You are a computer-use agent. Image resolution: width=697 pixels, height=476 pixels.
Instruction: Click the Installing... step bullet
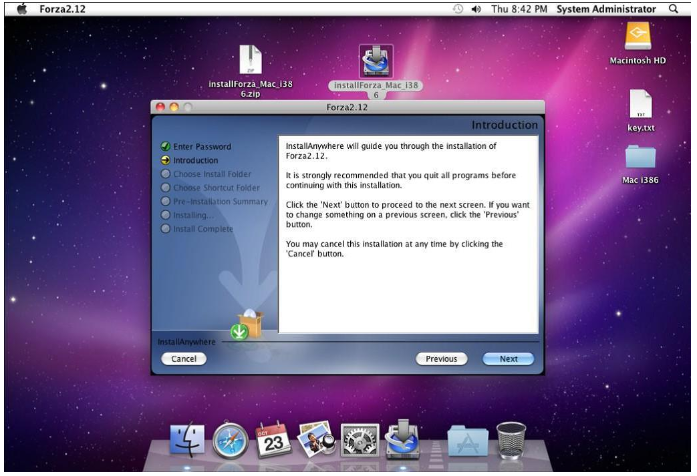[165, 215]
